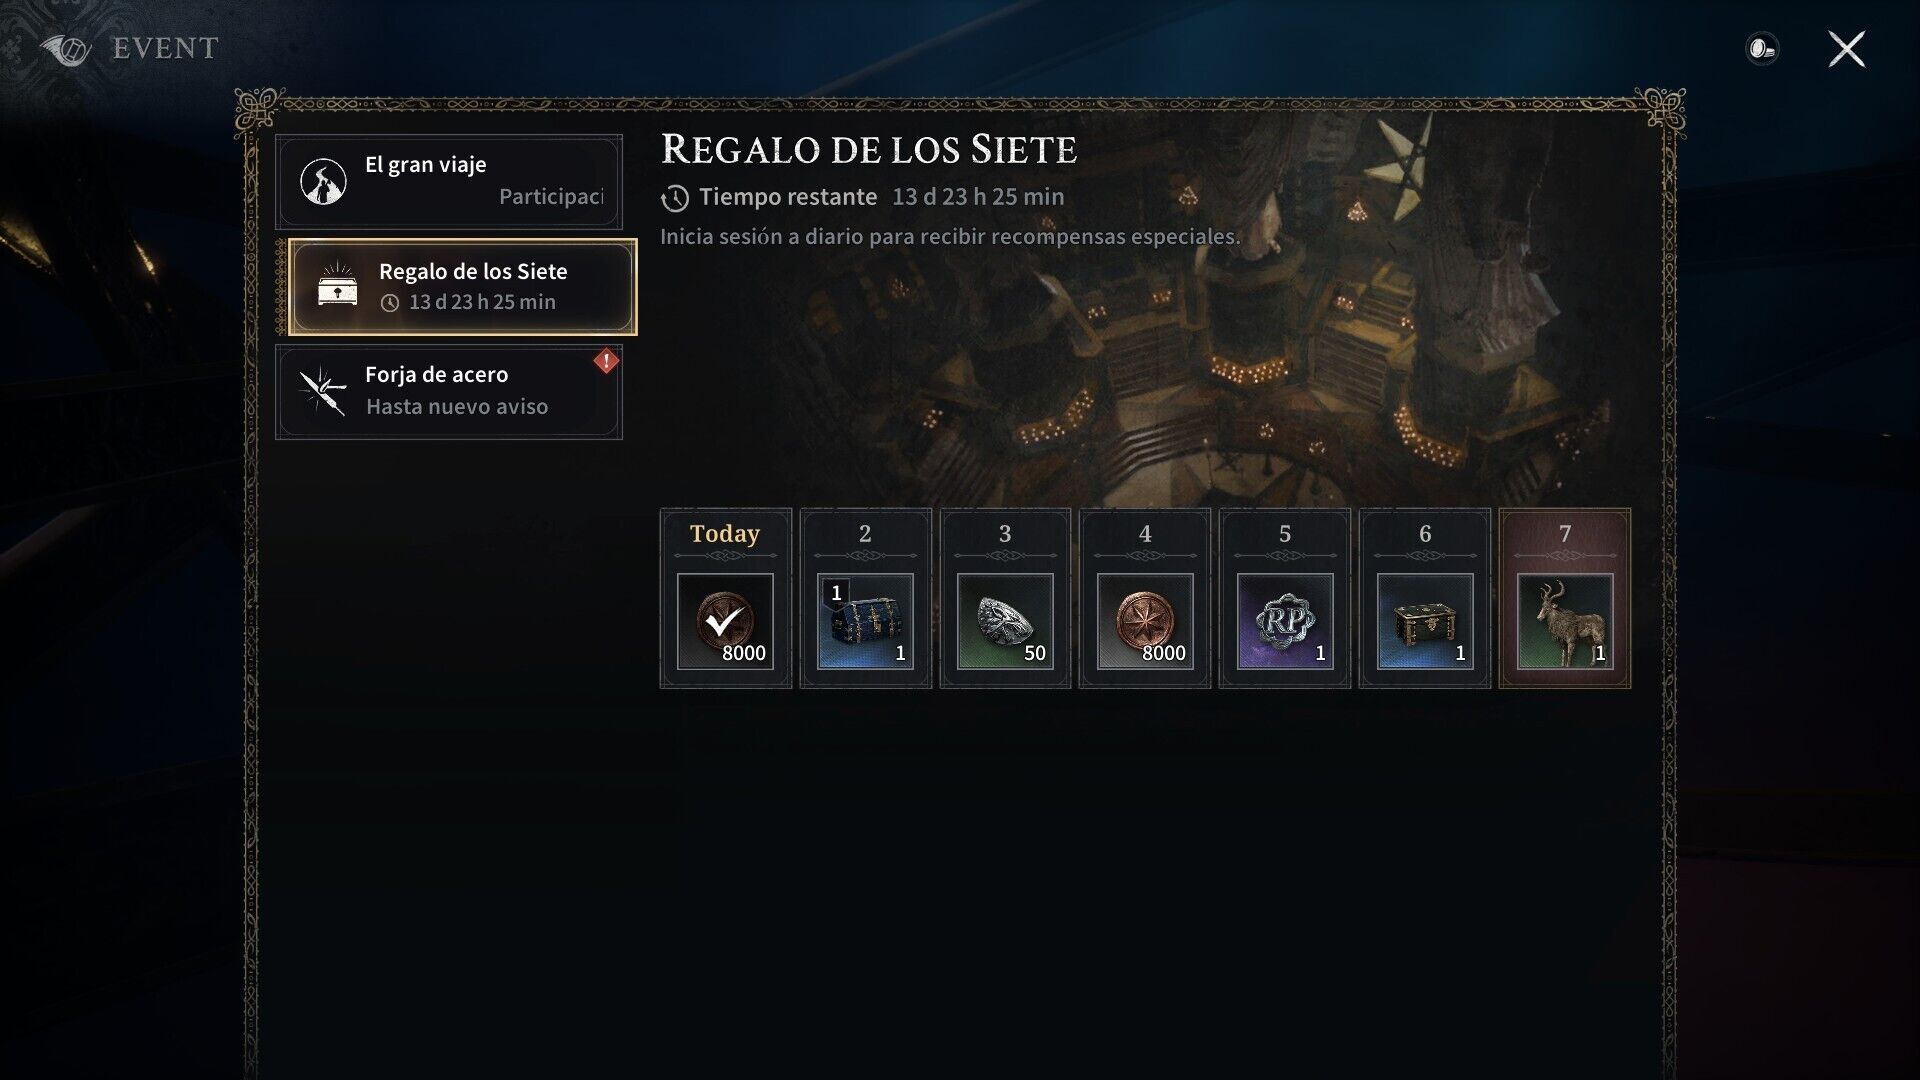The width and height of the screenshot is (1920, 1080).
Task: Click the day 7 card header
Action: coord(1565,534)
